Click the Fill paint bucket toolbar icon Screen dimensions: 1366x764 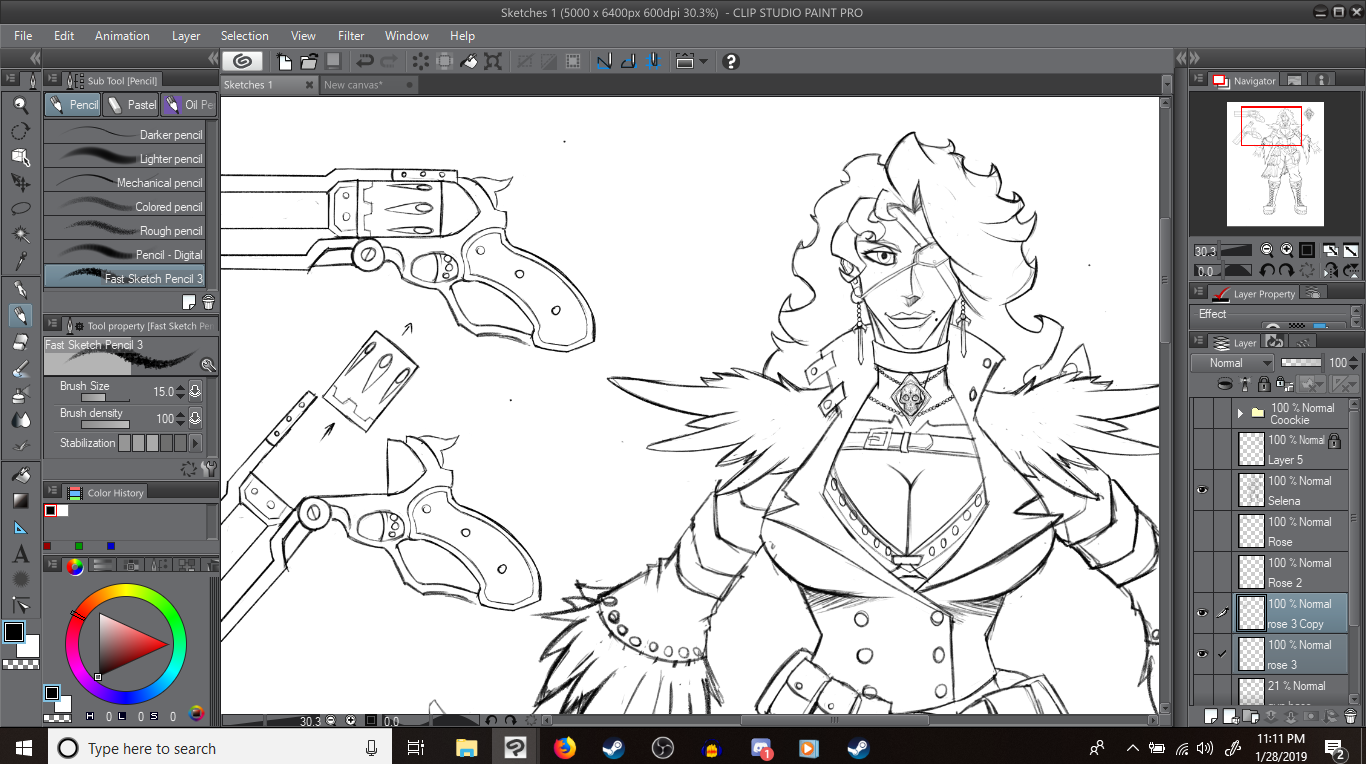coord(469,61)
